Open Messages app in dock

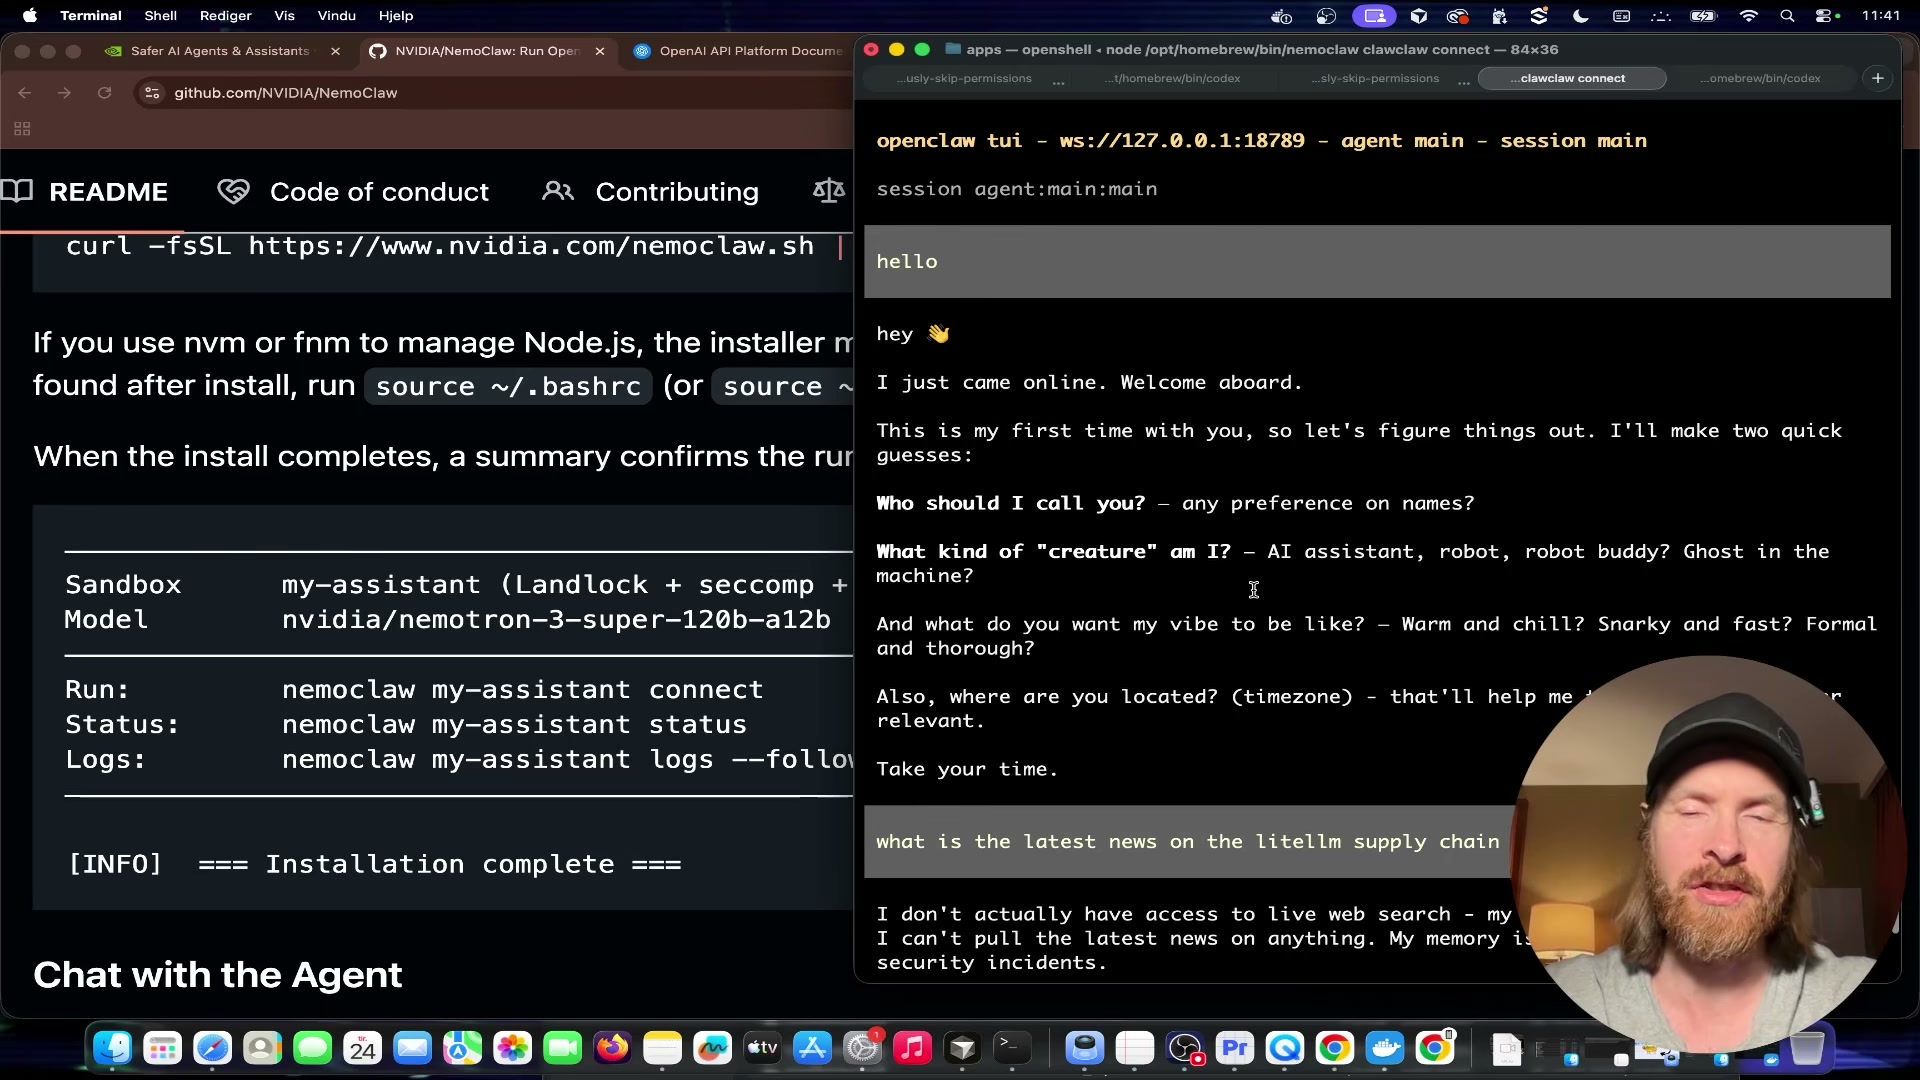[312, 1048]
